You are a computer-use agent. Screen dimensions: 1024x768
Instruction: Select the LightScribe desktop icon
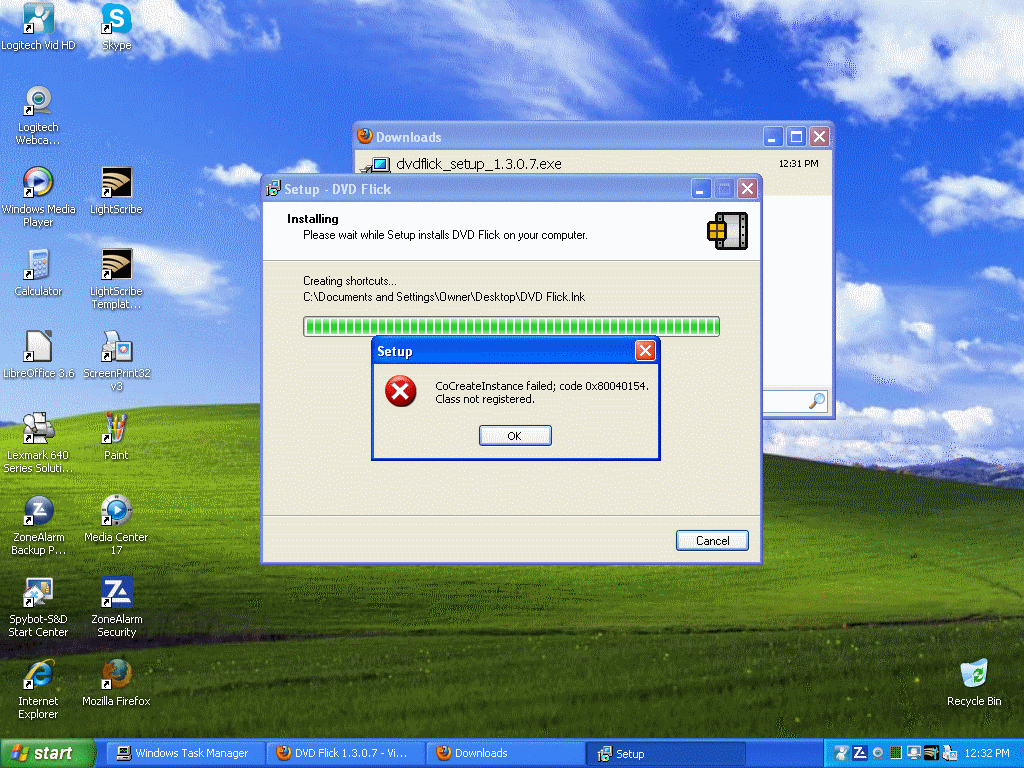coord(116,191)
